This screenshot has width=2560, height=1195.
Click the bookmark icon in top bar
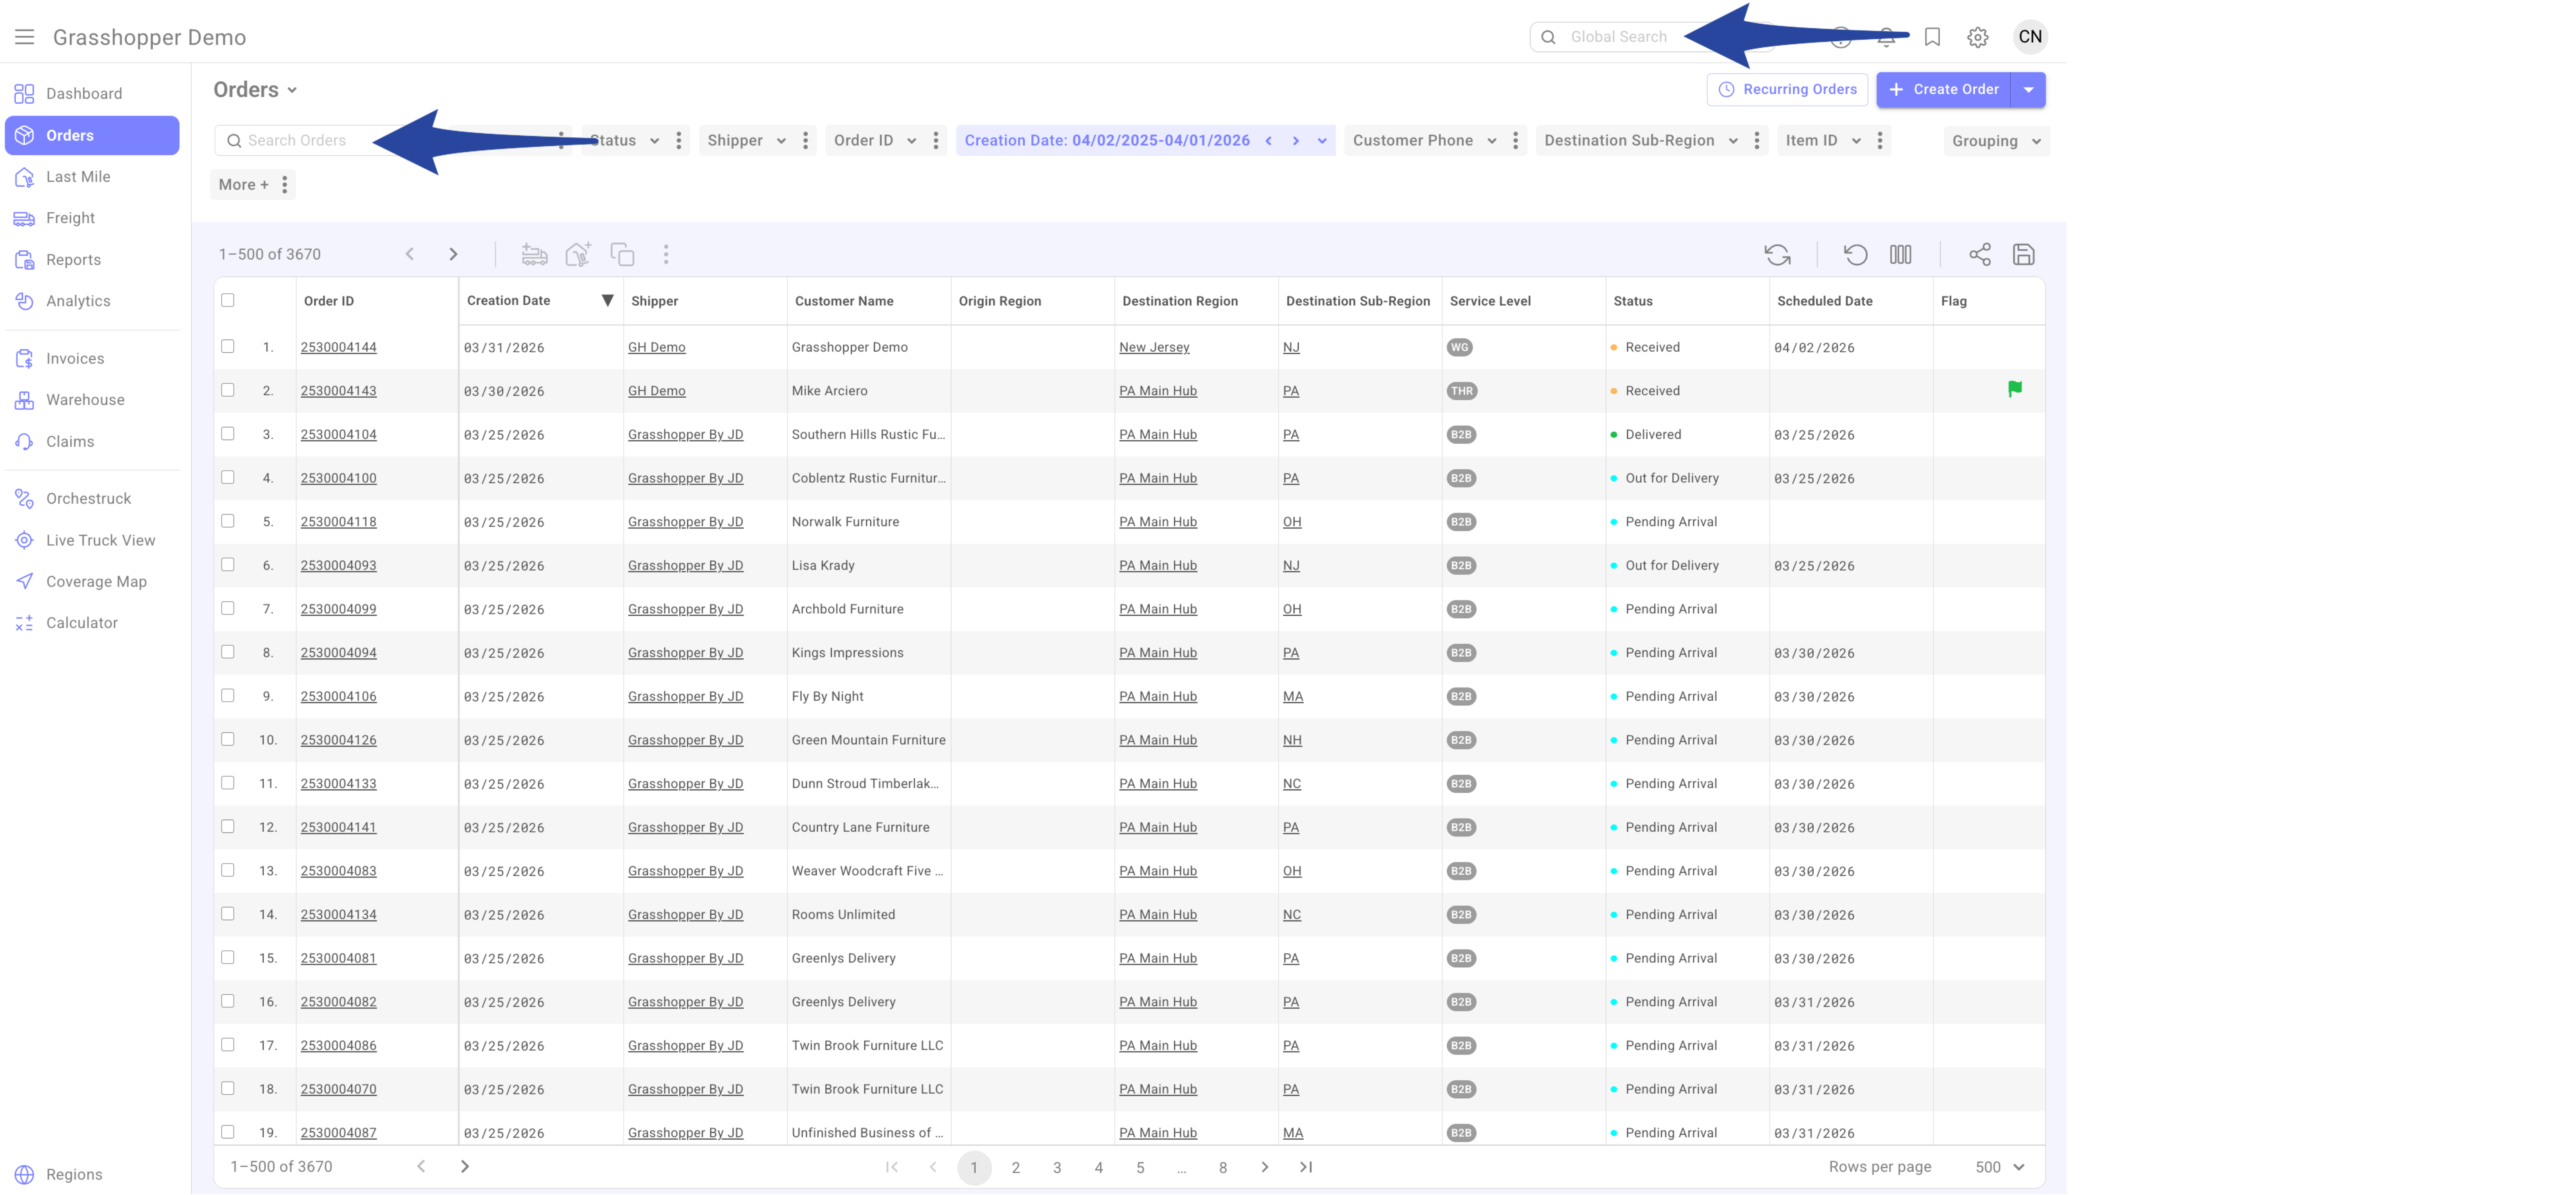[x=1931, y=37]
